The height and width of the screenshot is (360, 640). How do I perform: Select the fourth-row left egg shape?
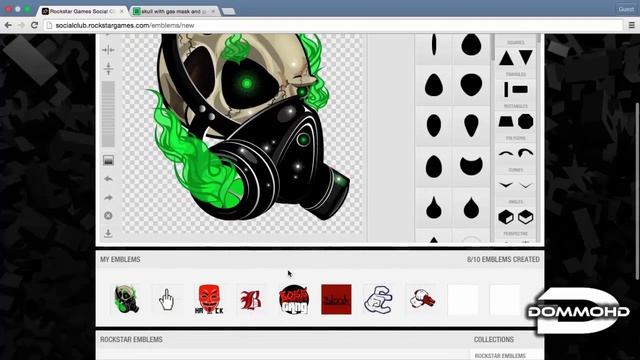coord(434,166)
